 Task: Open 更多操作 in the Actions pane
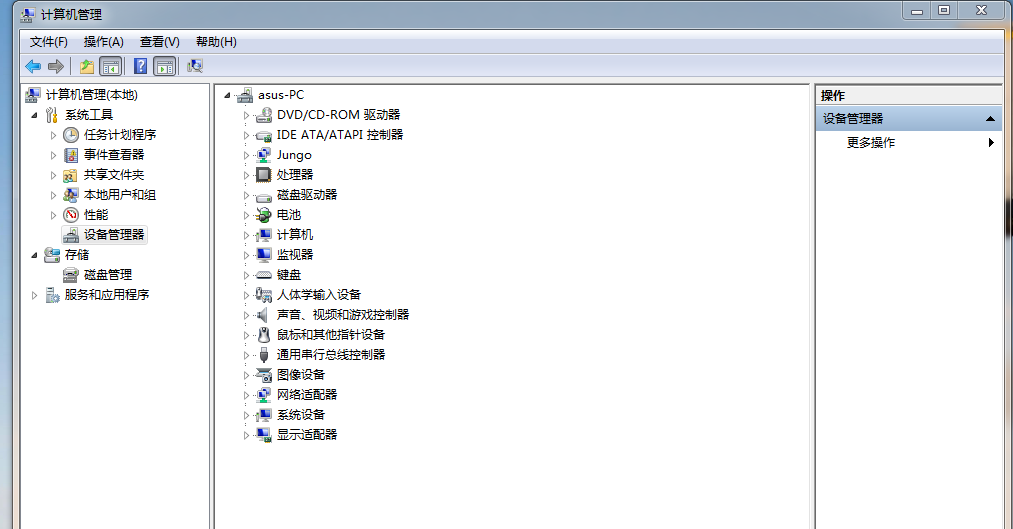[871, 143]
